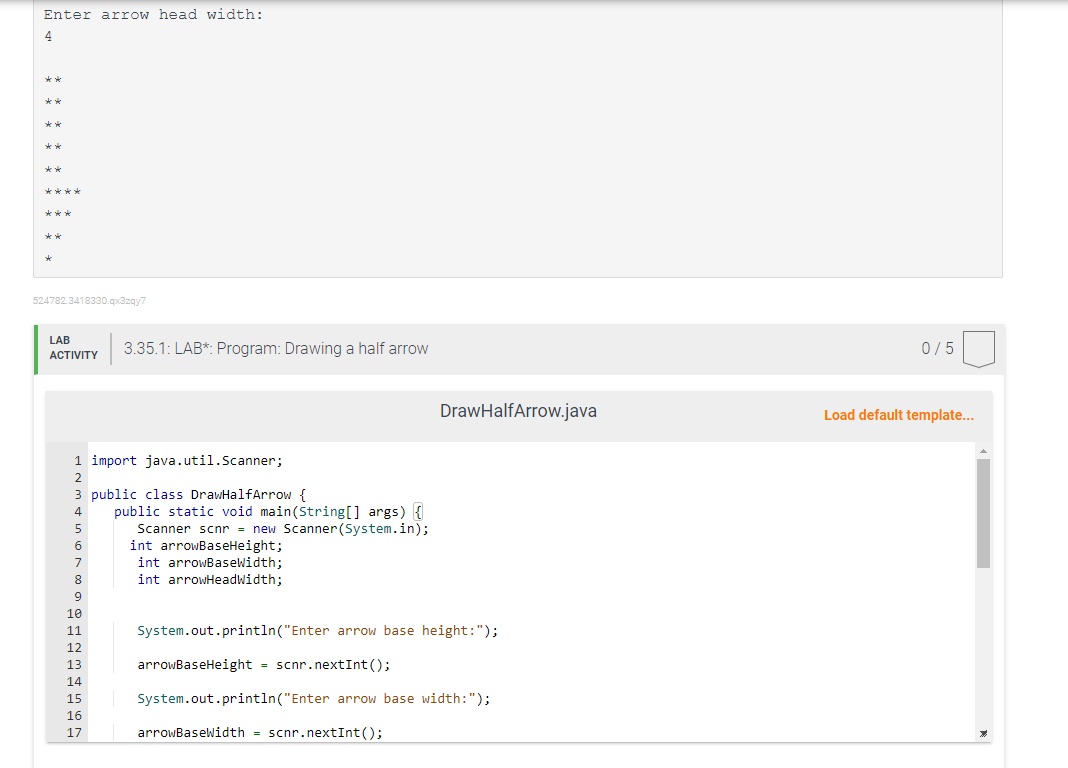1068x768 pixels.
Task: Click the resize handle below the code editor
Action: pos(983,733)
